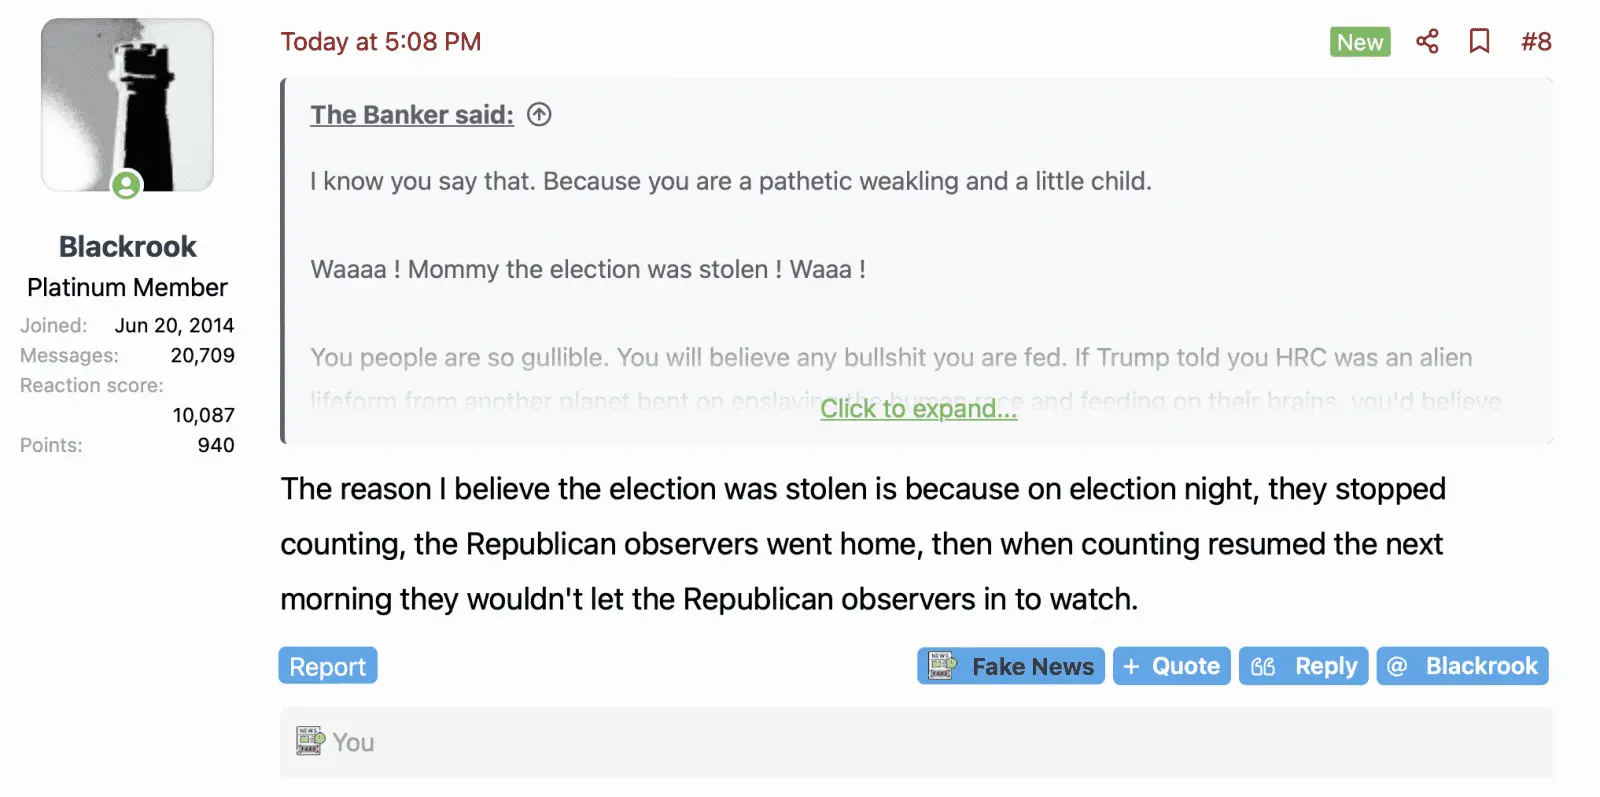This screenshot has height=797, width=1600.
Task: Expand the quoted post via Click to expand
Action: (x=918, y=409)
